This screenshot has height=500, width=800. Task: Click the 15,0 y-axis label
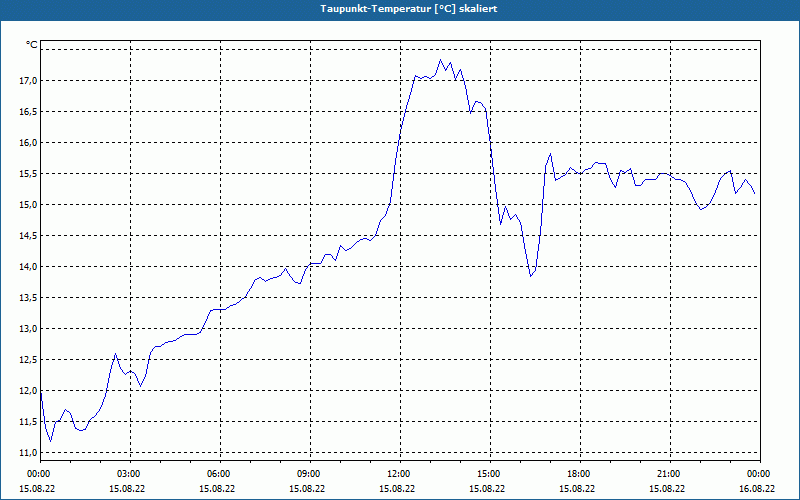pyautogui.click(x=29, y=205)
